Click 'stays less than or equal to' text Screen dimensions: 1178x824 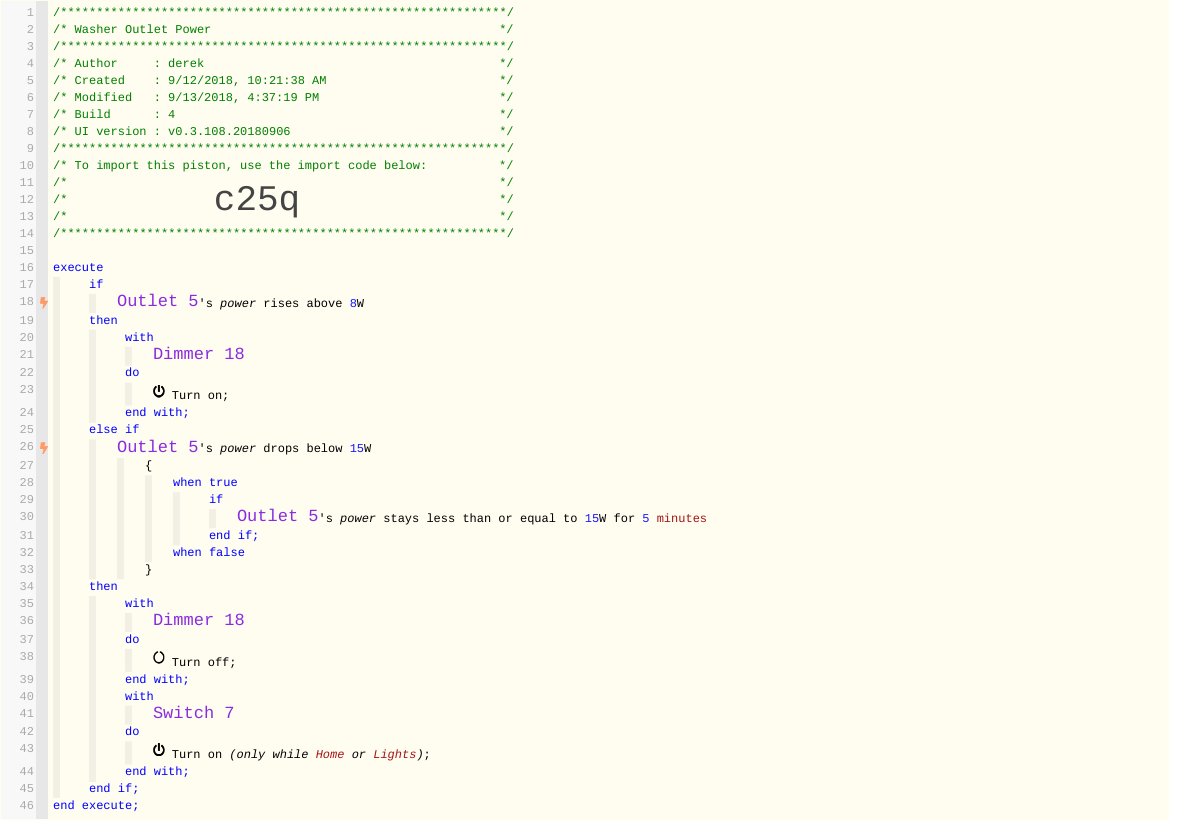[480, 519]
